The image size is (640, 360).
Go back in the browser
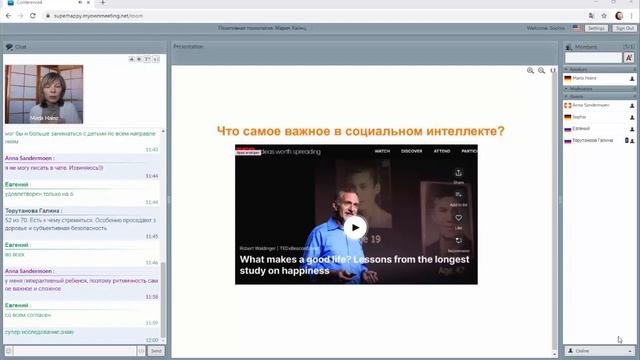[9, 16]
